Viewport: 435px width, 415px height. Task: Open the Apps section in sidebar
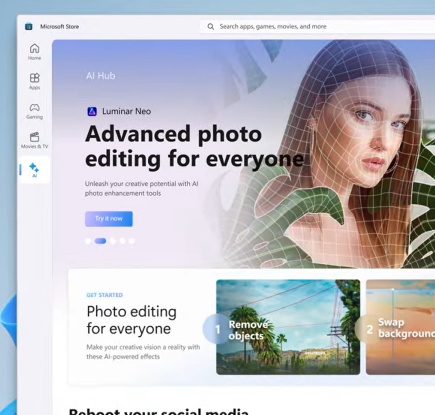coord(34,82)
